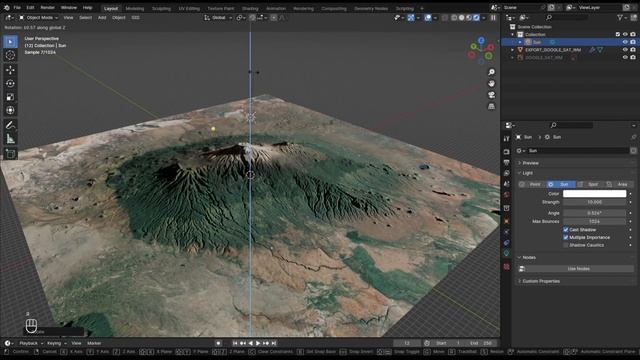Select the Annotate tool
Image resolution: width=640 pixels, height=360 pixels.
click(11, 125)
